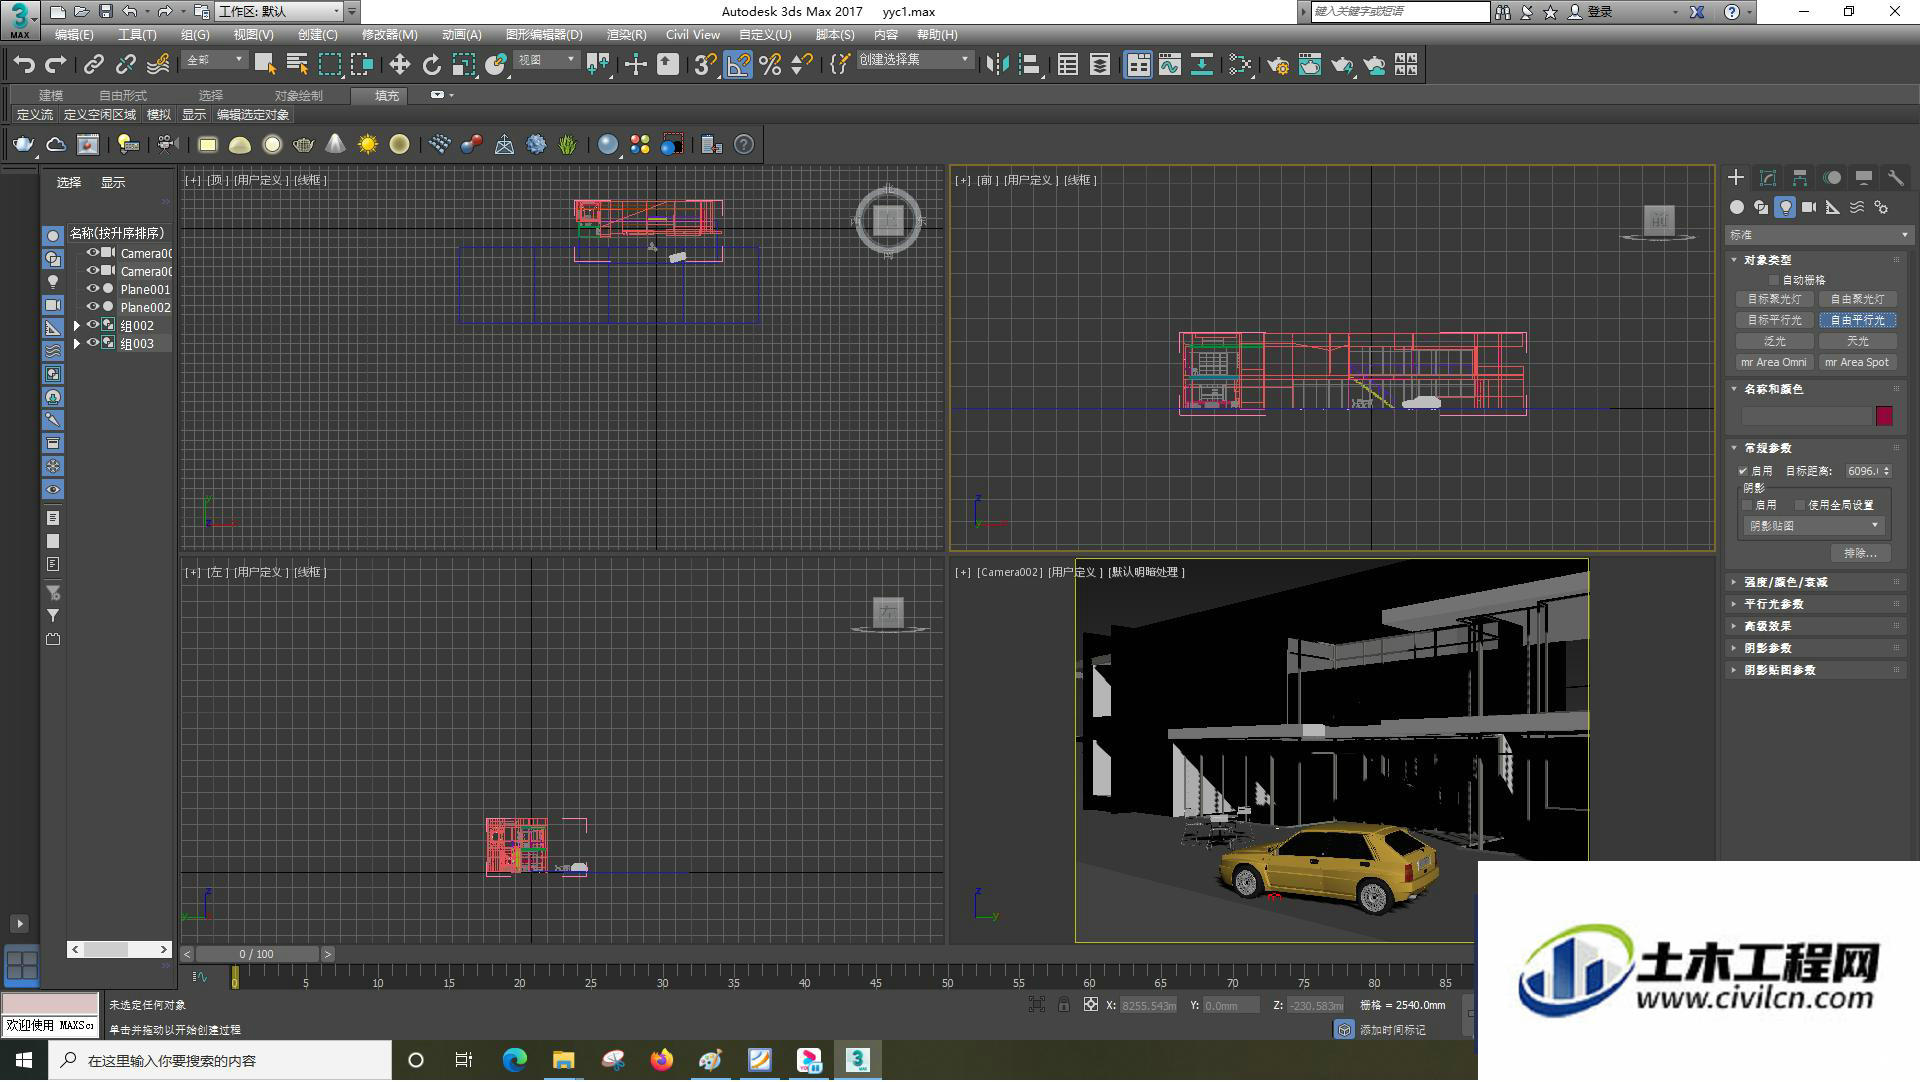
Task: Expand 阴影贴图参数 rollout
Action: pyautogui.click(x=1779, y=670)
